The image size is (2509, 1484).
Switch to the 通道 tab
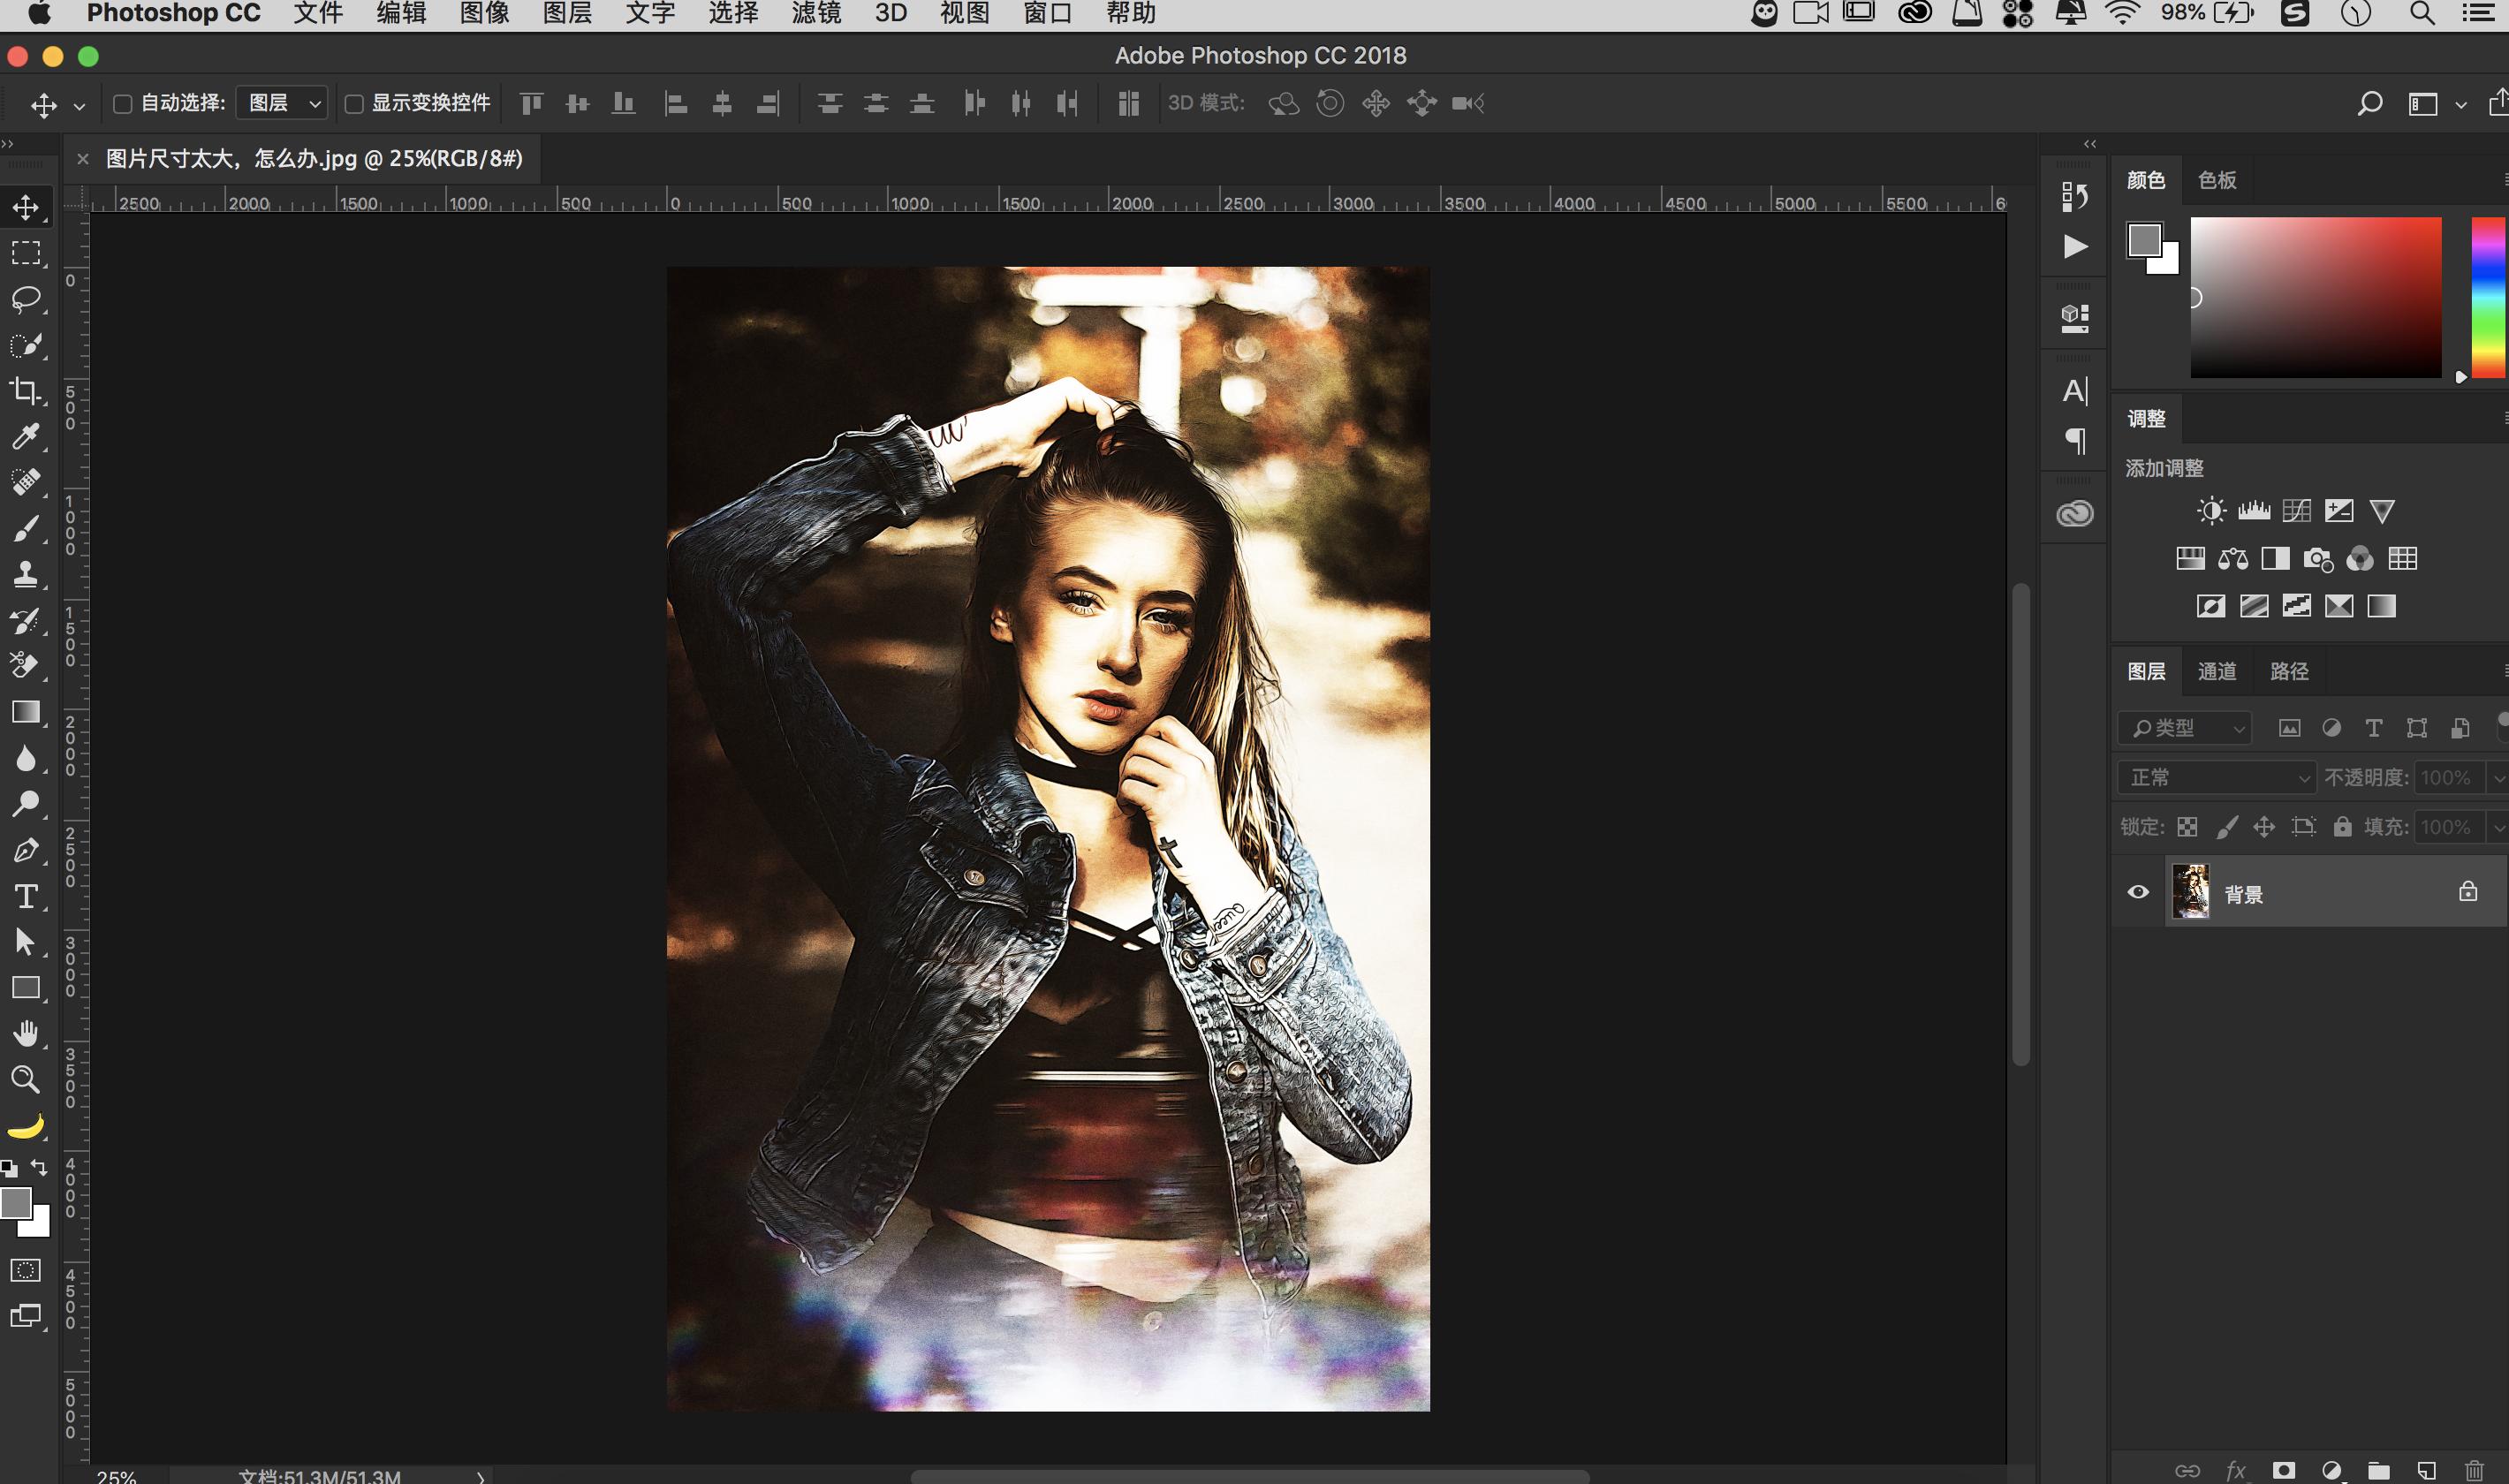[x=2216, y=671]
